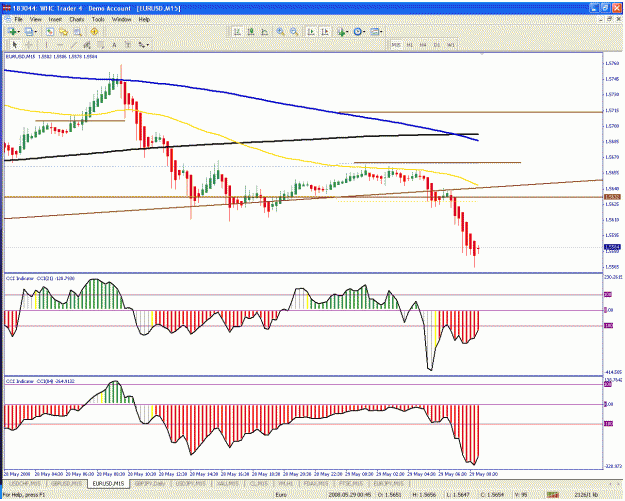The width and height of the screenshot is (625, 501).
Task: Click the magnifier Strategy Tester icon
Action: [x=77, y=32]
